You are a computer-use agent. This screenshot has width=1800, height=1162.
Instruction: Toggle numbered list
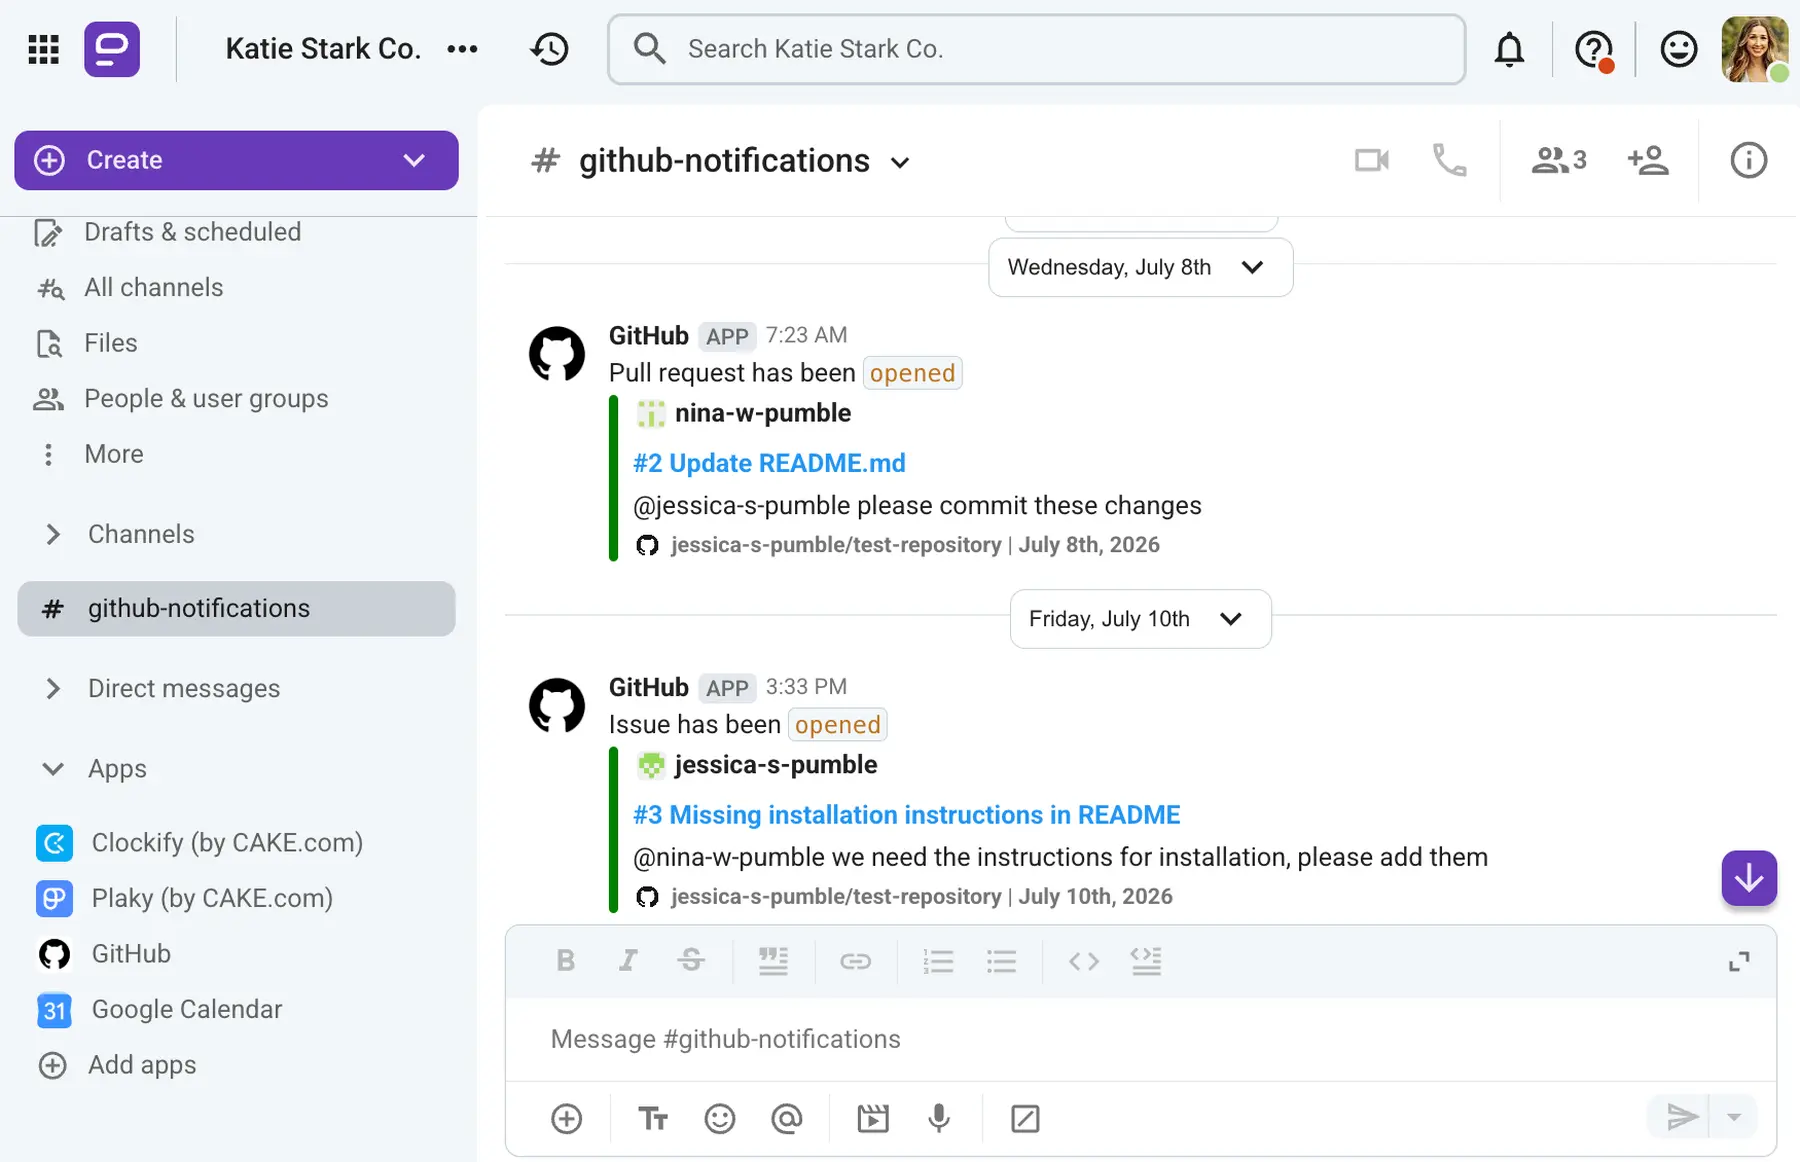938,961
